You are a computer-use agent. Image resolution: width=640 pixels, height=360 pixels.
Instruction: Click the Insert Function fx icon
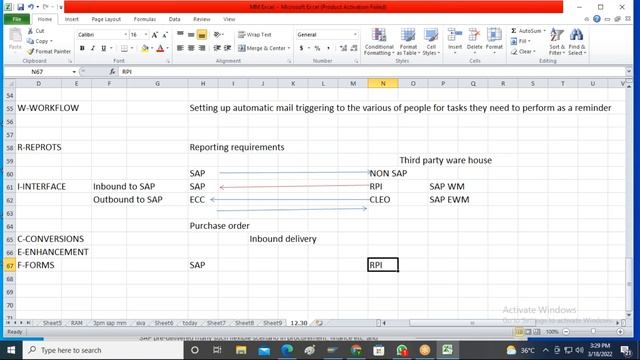tap(112, 72)
